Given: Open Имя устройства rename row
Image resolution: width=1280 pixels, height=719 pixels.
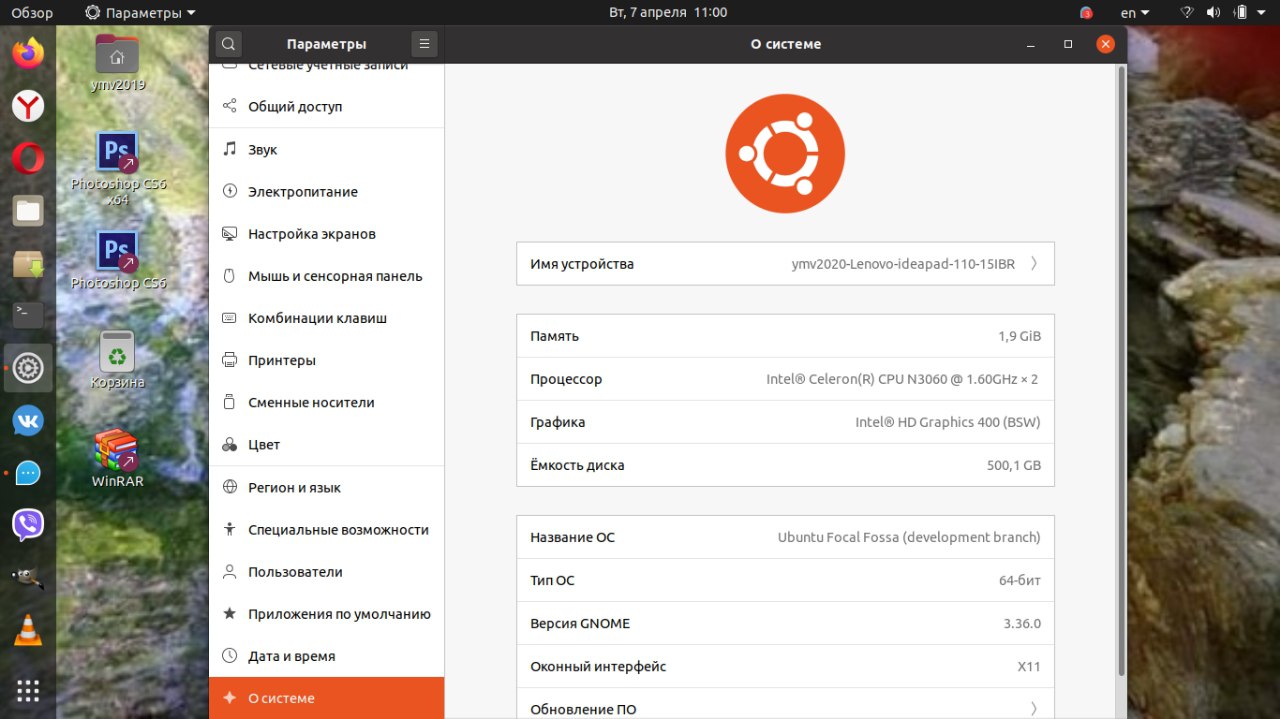Looking at the screenshot, I should pos(785,264).
